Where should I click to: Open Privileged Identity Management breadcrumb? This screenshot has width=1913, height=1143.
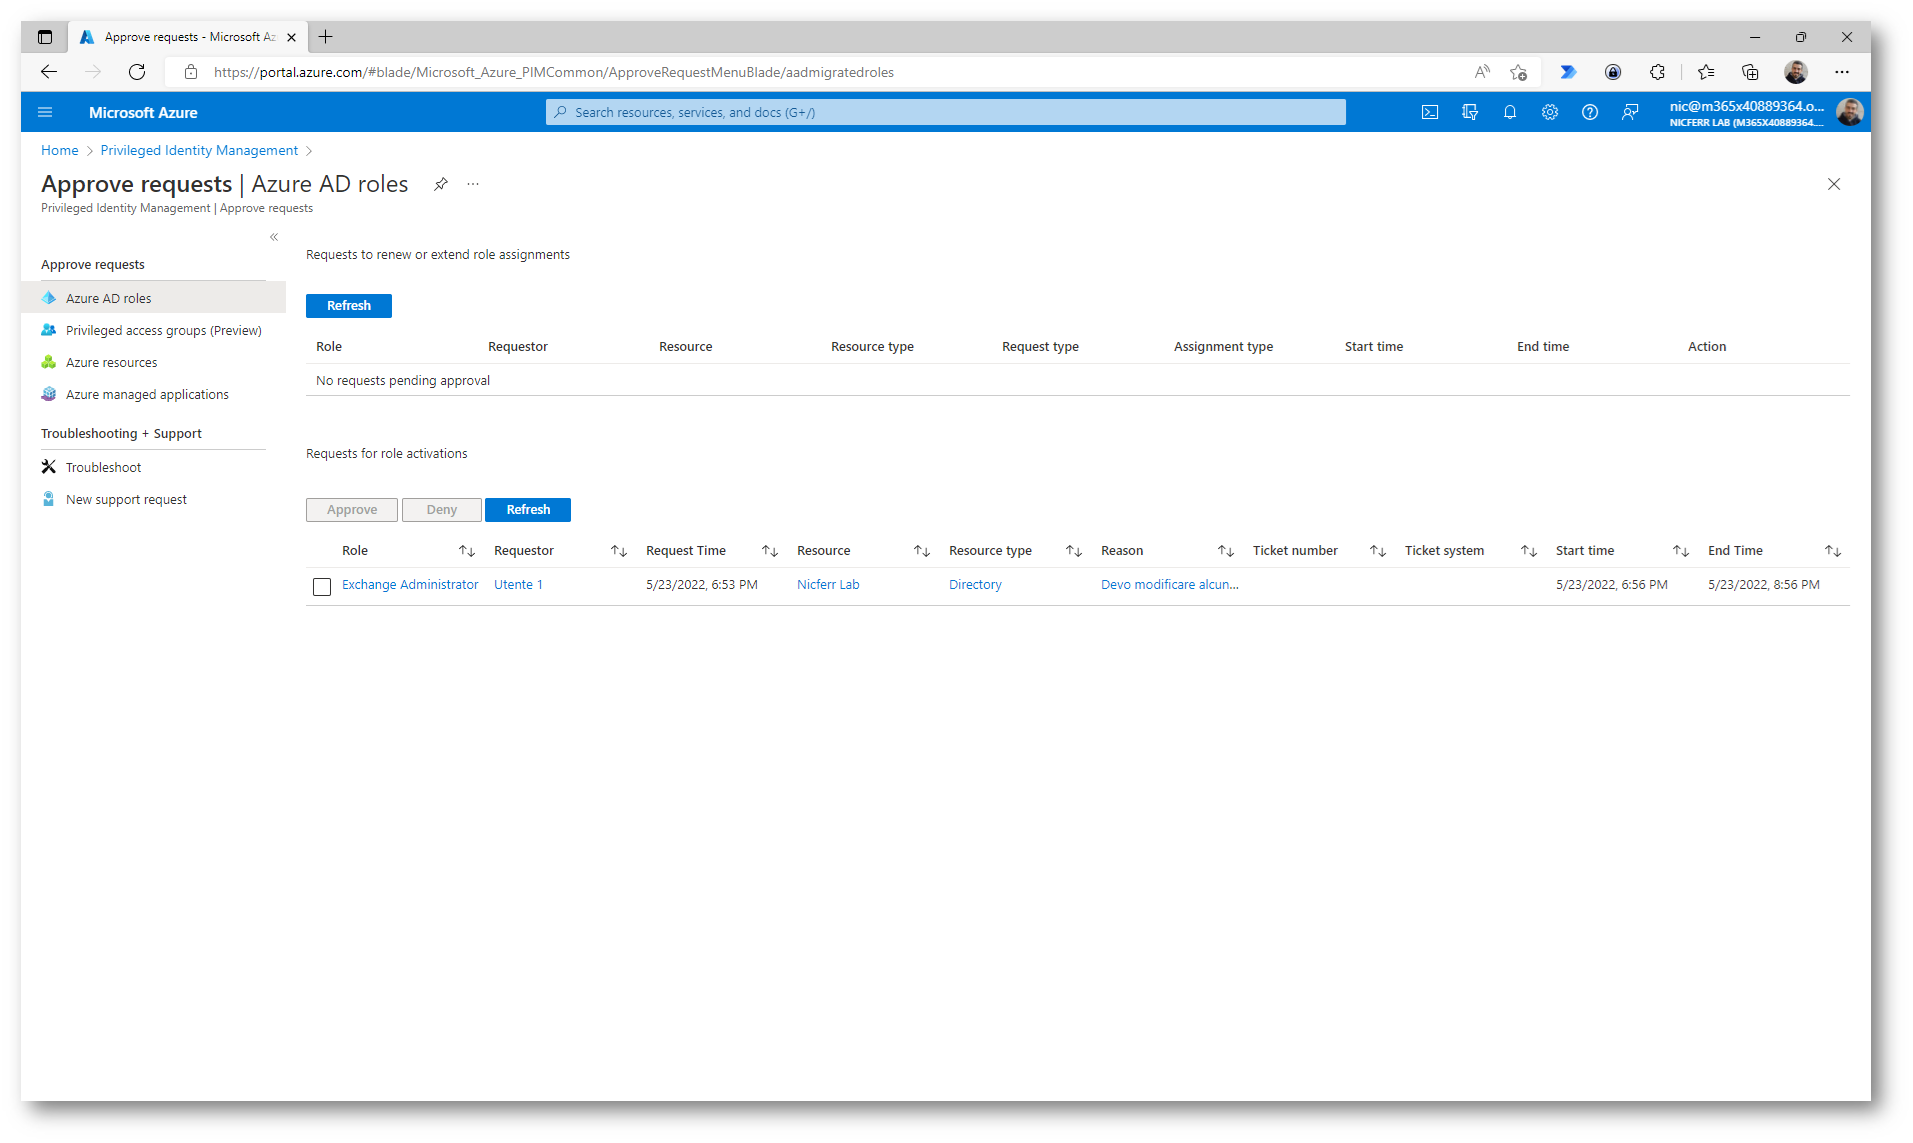click(199, 150)
